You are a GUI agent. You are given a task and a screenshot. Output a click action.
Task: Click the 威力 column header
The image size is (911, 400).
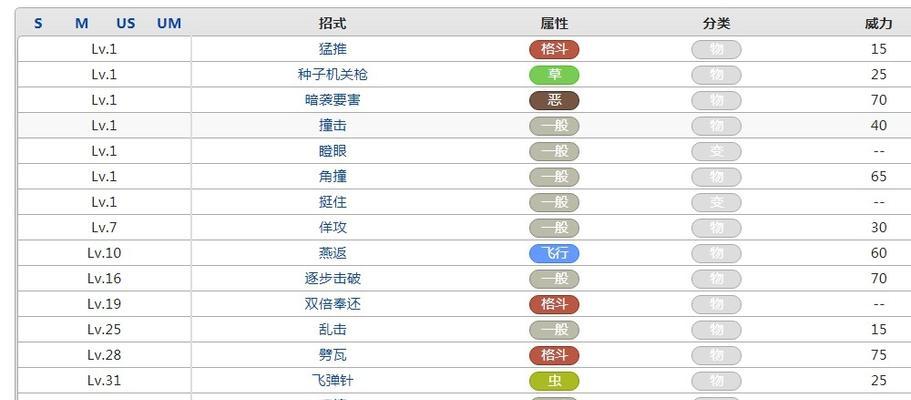(878, 24)
